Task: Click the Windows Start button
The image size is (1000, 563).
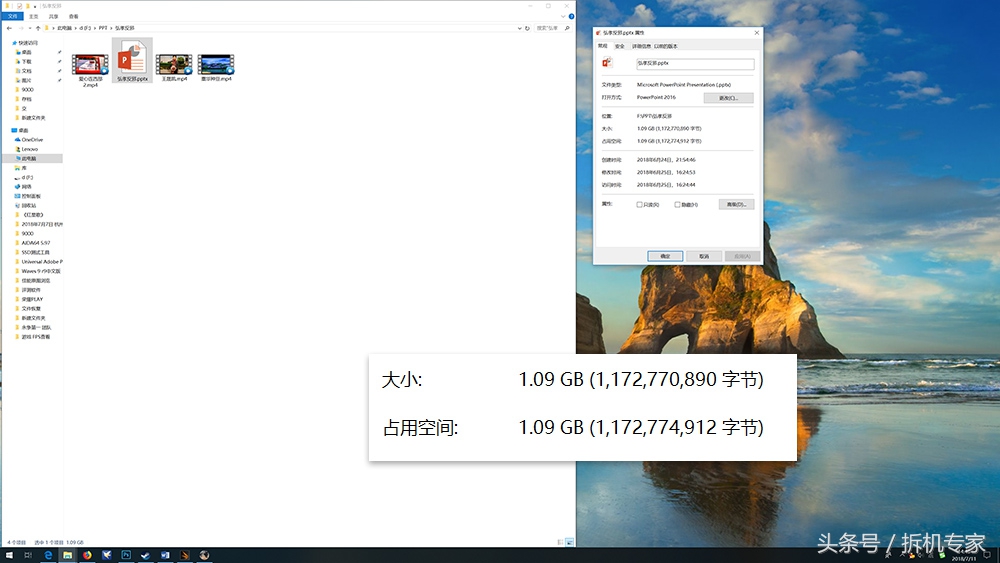Action: (8, 554)
